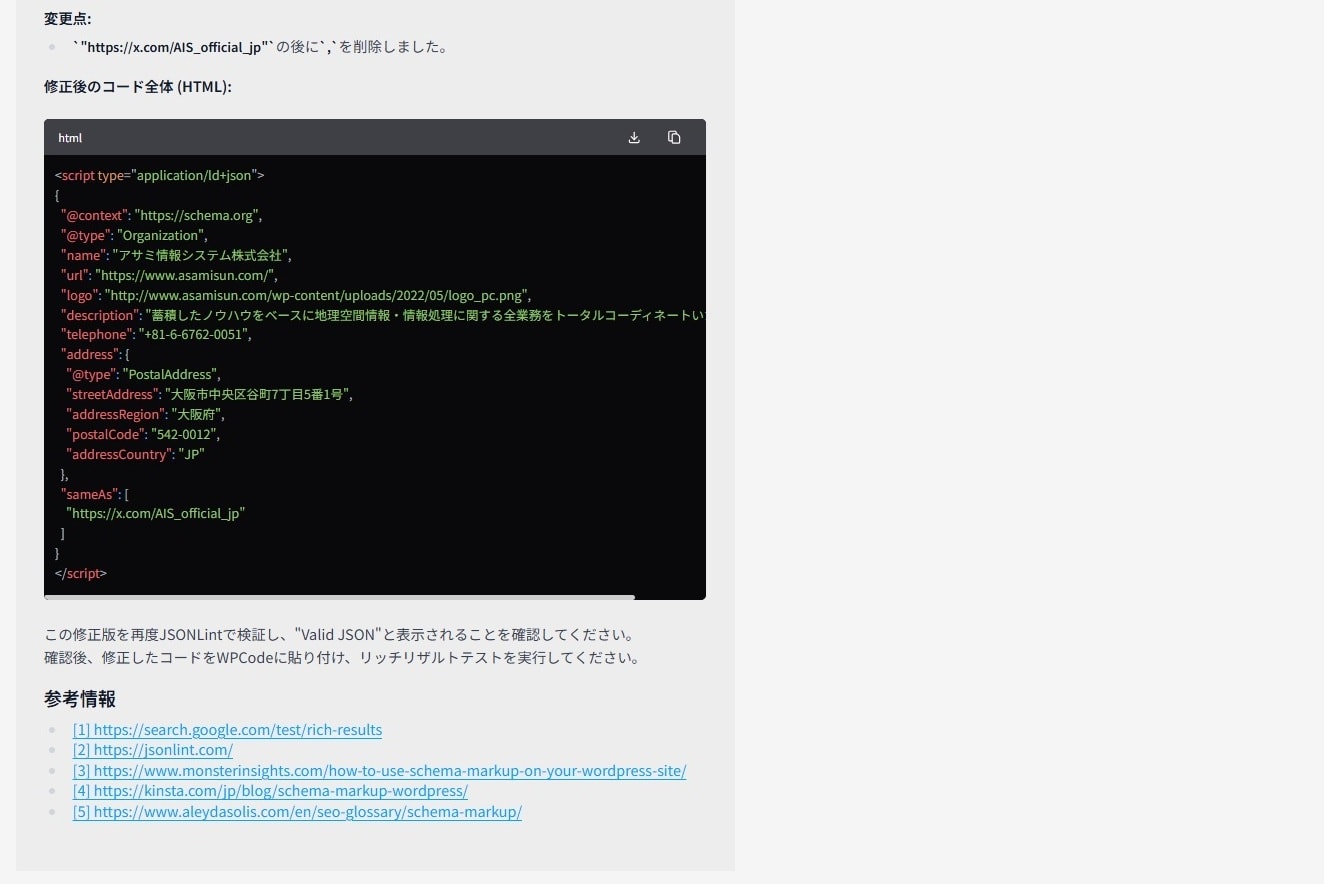Click the 参考情報 section heading

(79, 699)
